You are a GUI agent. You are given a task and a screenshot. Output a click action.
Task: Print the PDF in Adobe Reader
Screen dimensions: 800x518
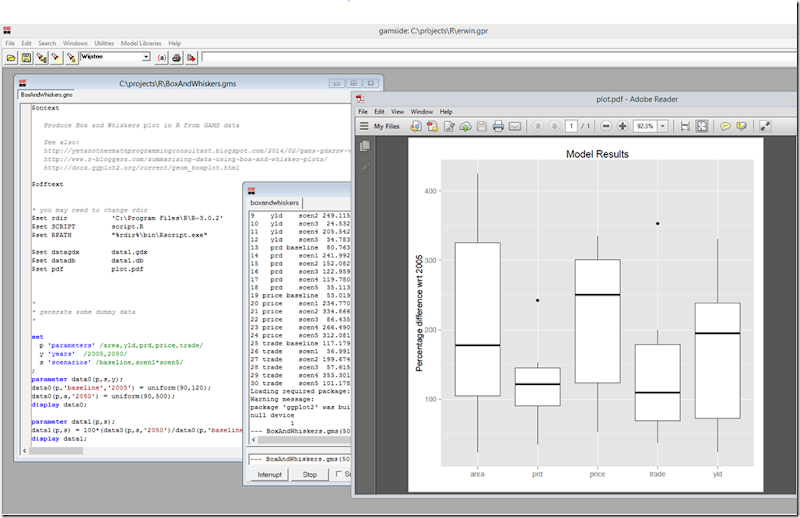pyautogui.click(x=497, y=126)
